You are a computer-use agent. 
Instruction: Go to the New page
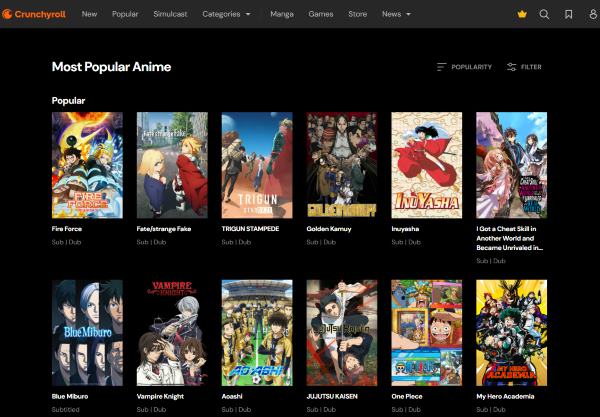(89, 14)
